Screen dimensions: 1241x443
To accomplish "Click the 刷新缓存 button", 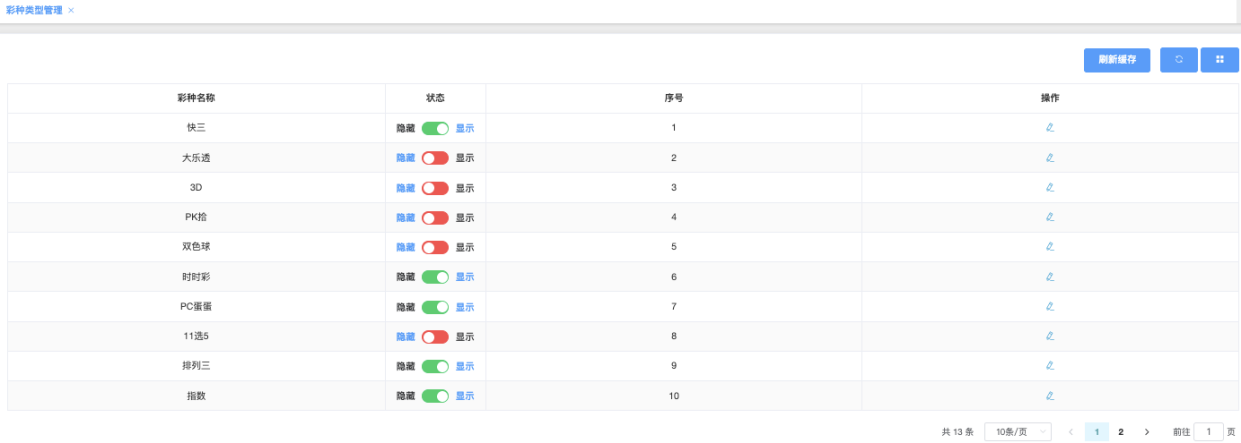I will click(1117, 60).
